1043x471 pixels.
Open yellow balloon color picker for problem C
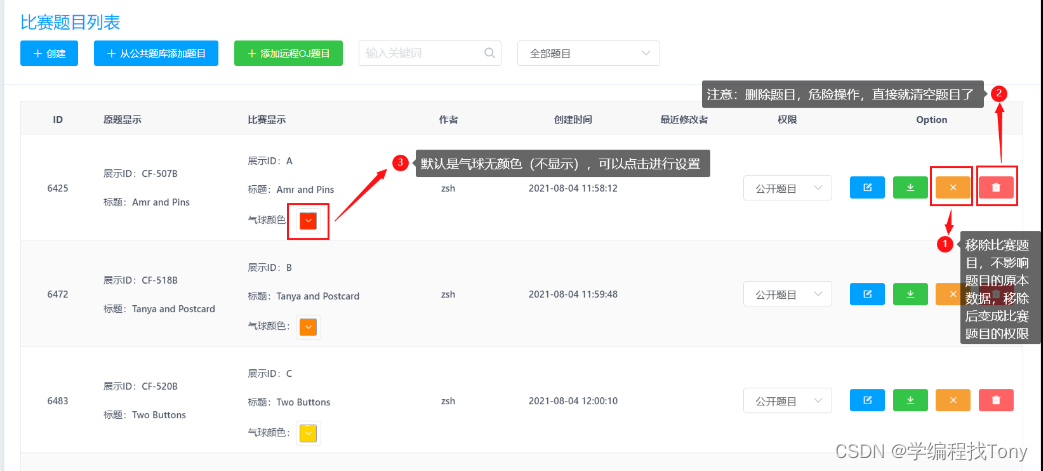pos(309,434)
